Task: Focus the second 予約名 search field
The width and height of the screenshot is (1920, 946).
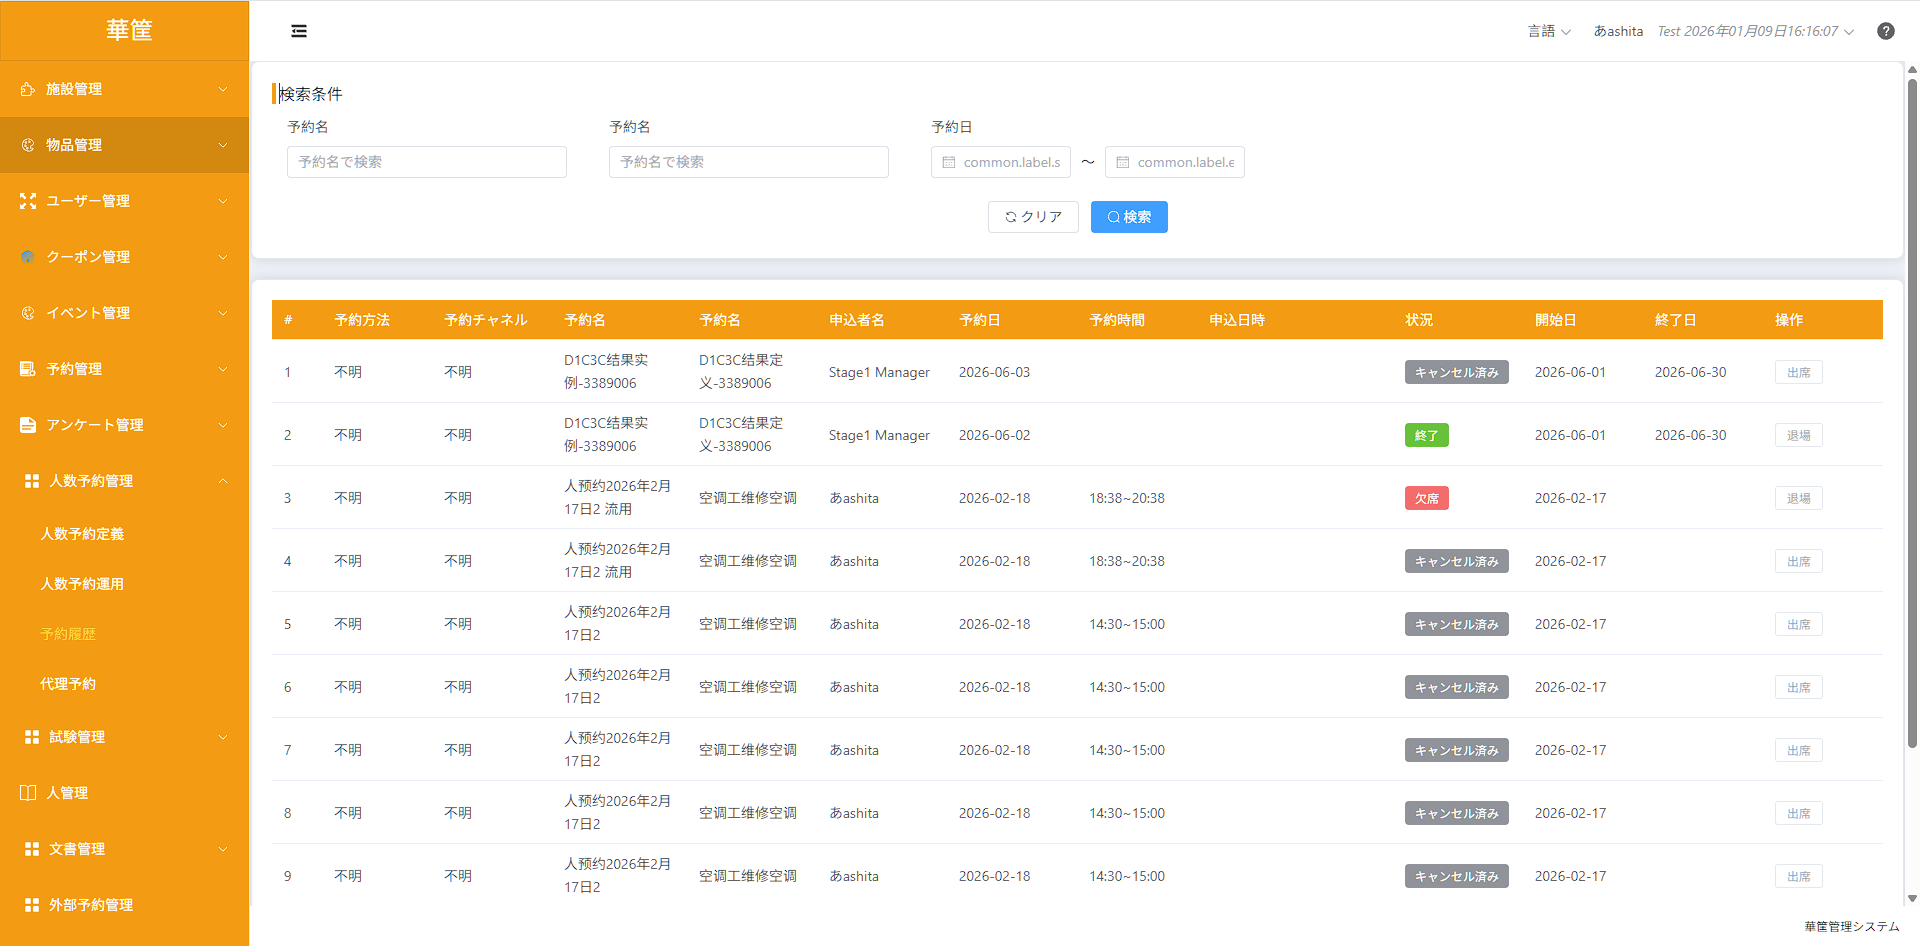Action: tap(749, 162)
